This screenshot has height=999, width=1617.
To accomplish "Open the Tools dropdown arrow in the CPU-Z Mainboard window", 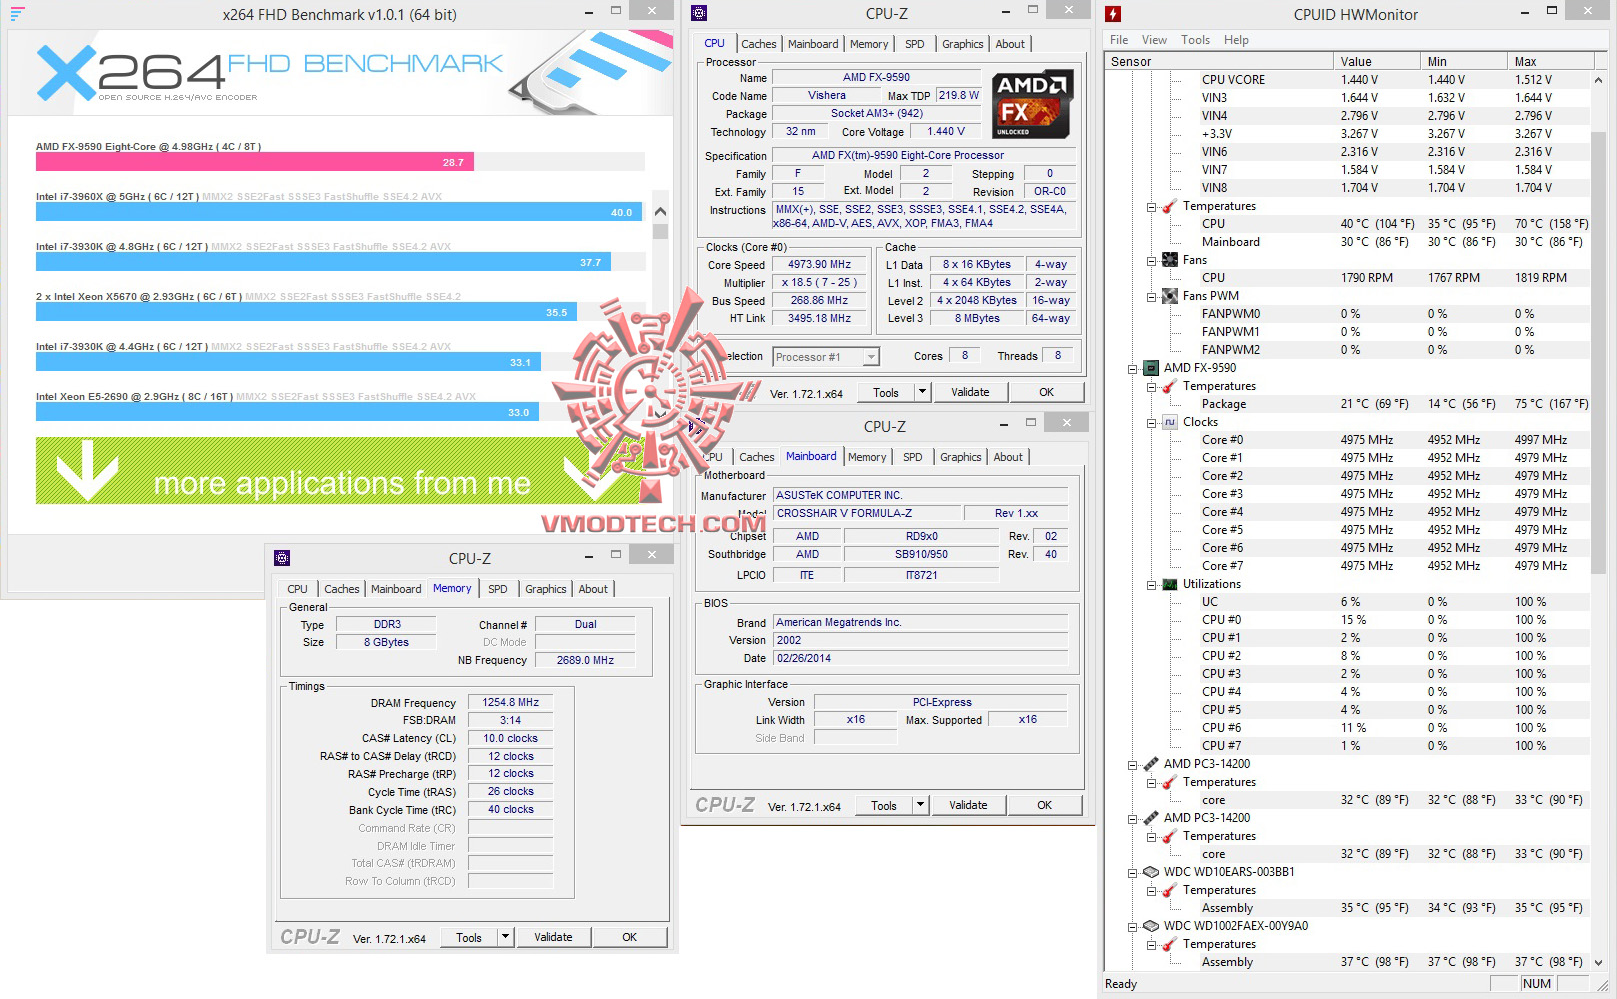I will [x=921, y=805].
